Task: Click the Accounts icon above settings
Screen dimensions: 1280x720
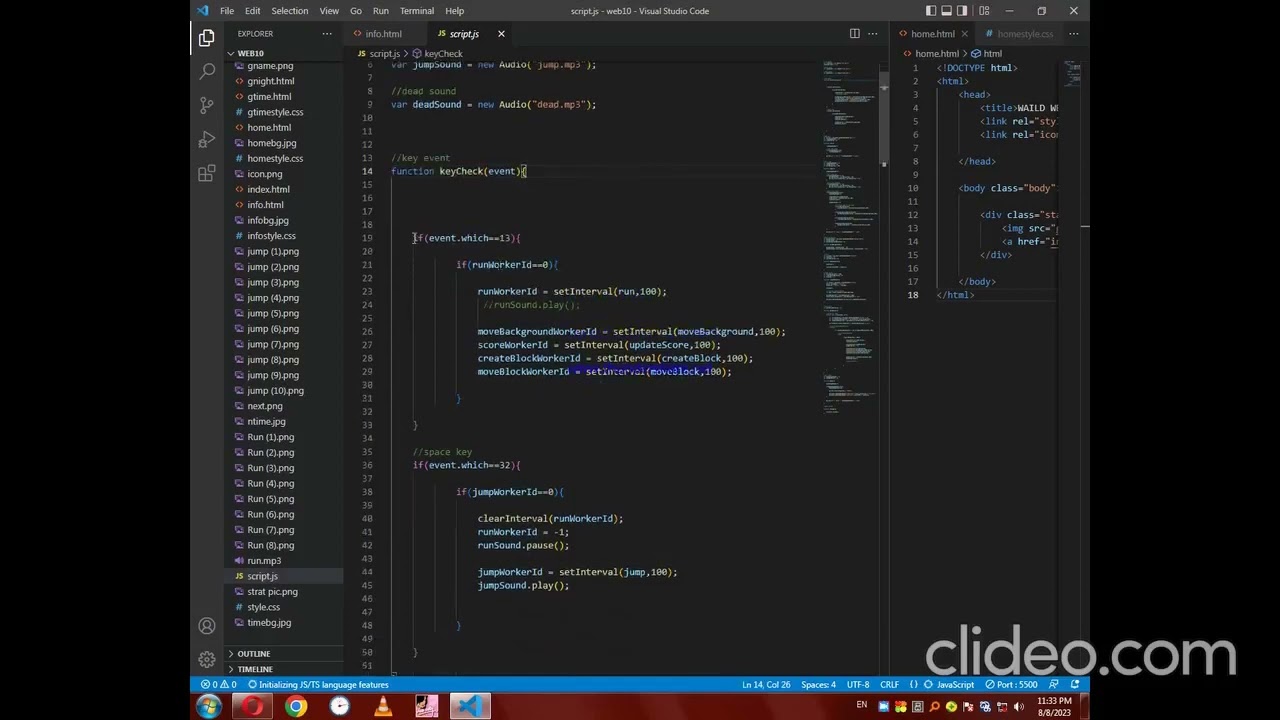Action: (x=206, y=625)
